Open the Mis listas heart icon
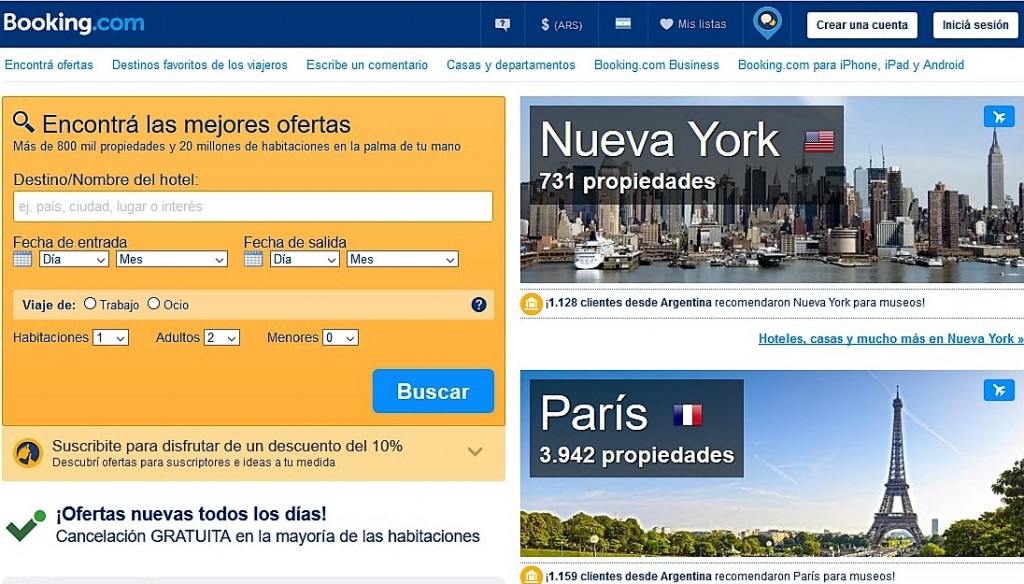The image size is (1024, 584). point(667,25)
